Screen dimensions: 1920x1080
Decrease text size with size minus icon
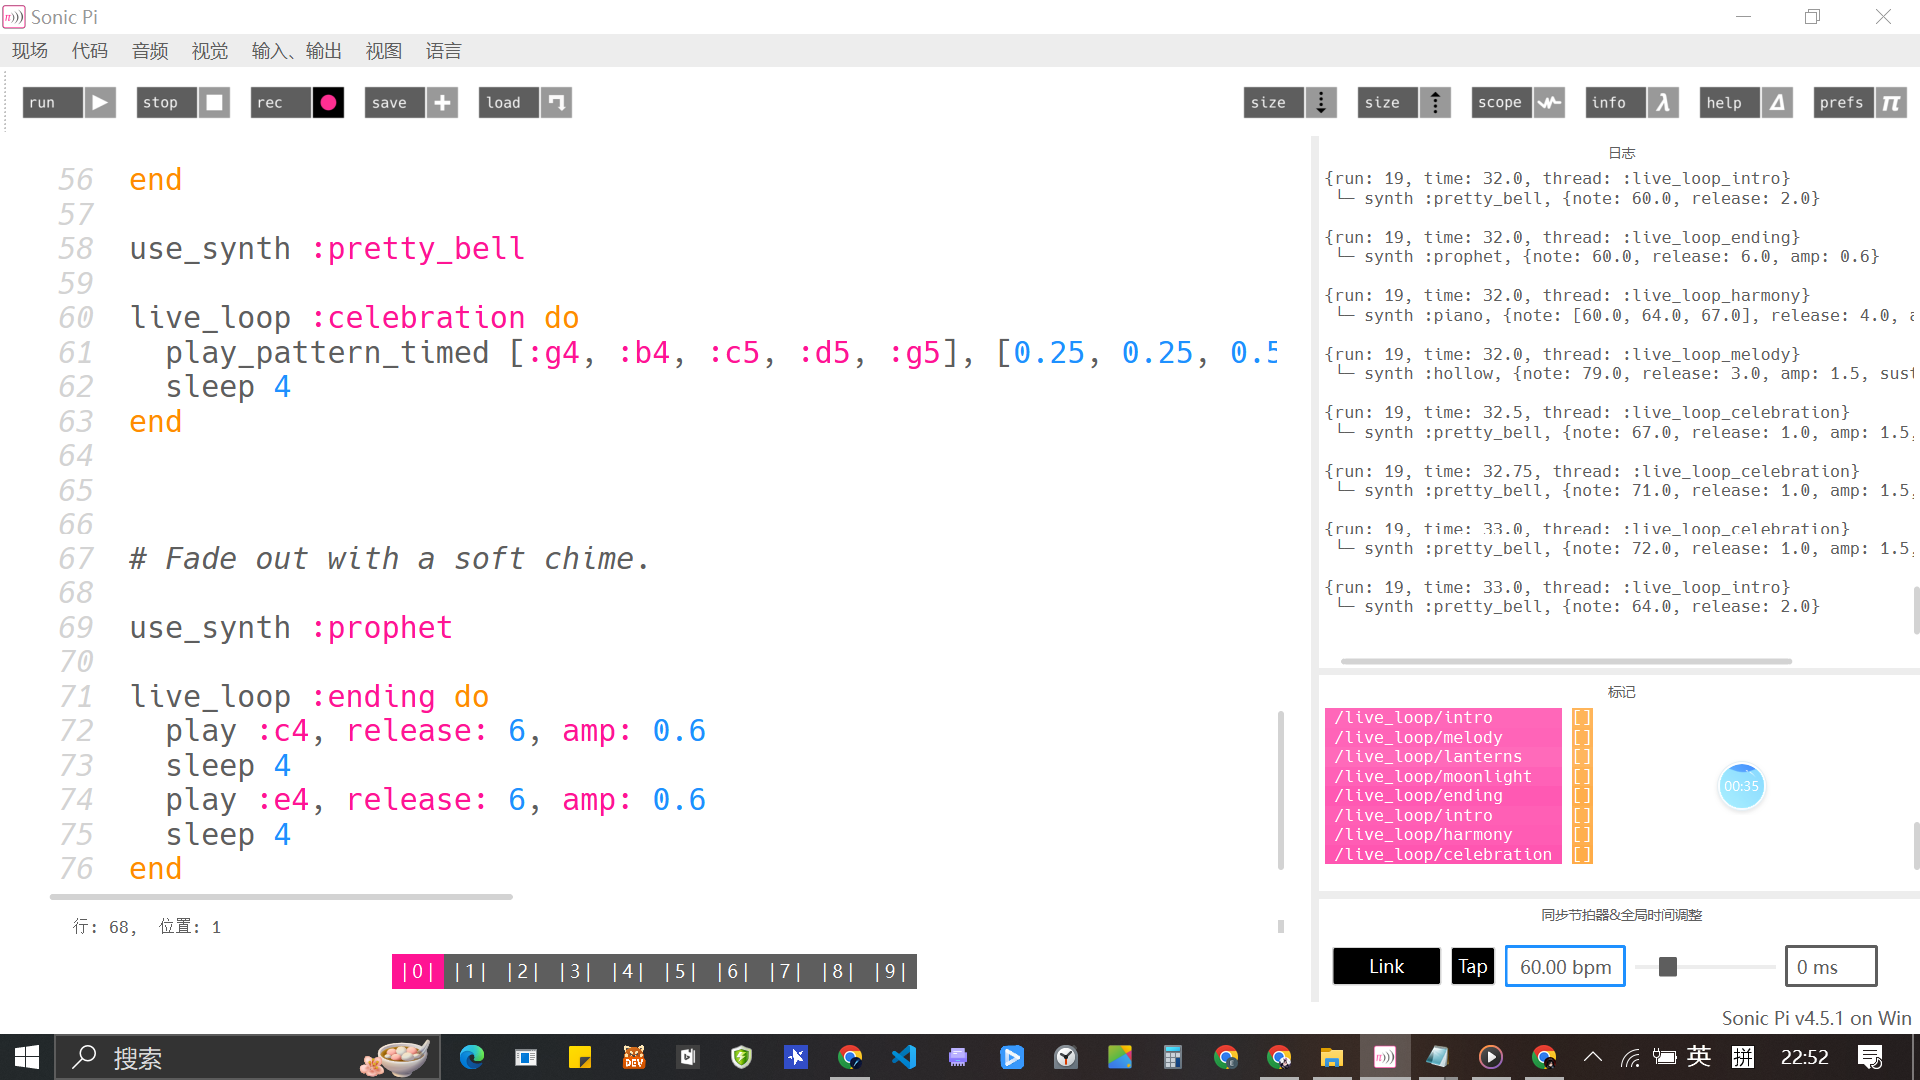tap(1321, 102)
